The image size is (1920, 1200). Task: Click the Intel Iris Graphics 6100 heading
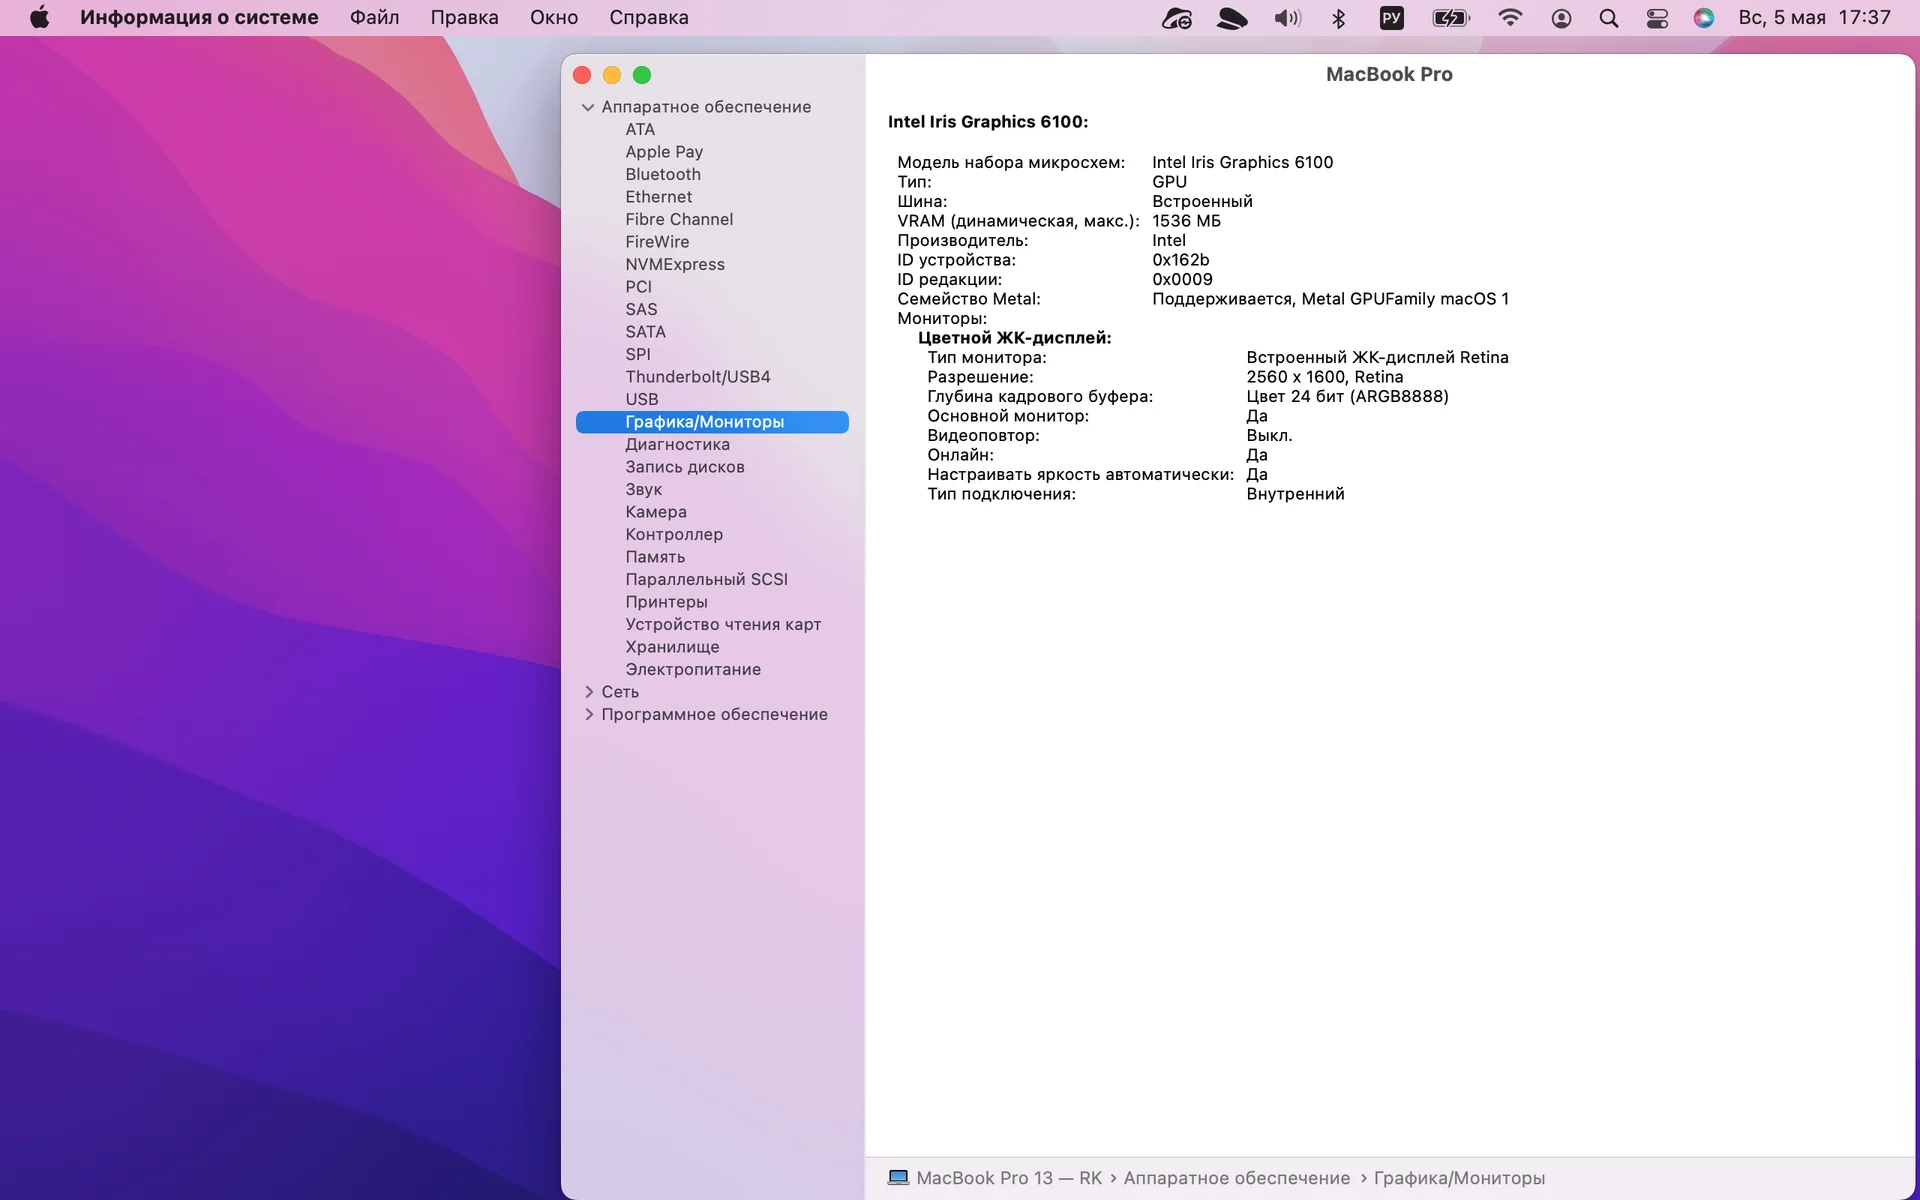click(x=988, y=122)
